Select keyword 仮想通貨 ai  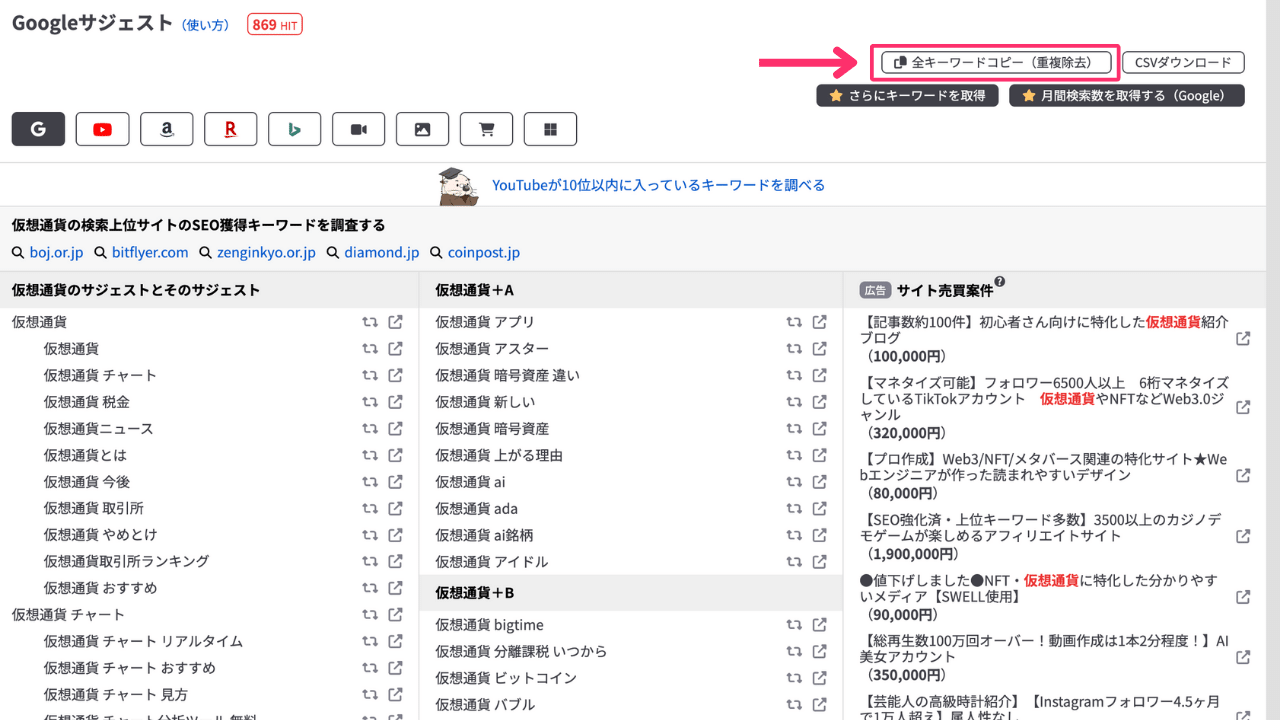coord(470,482)
